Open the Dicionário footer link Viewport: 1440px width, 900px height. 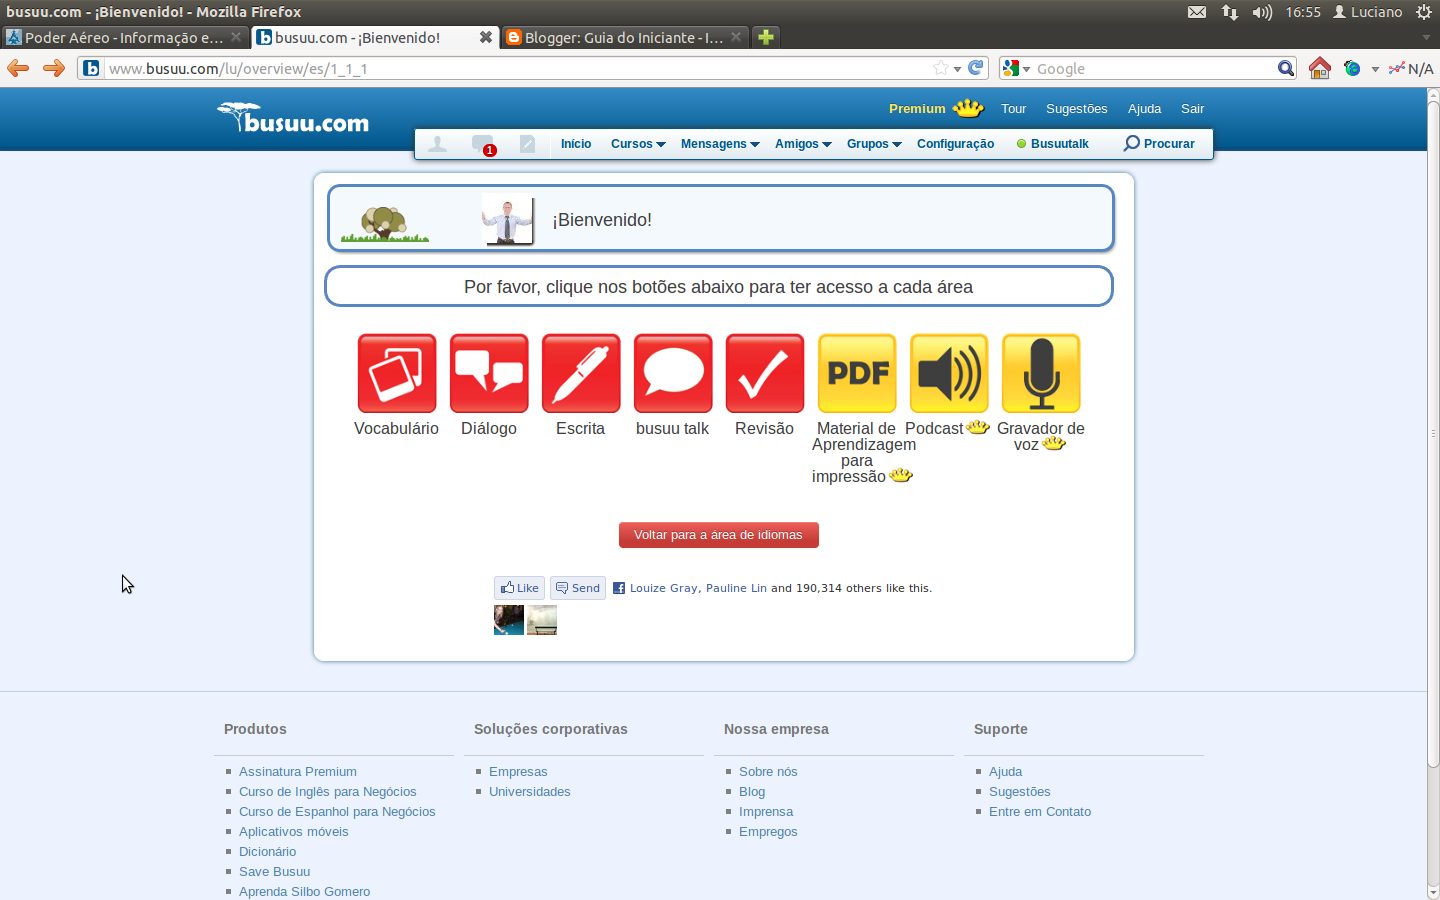[268, 852]
